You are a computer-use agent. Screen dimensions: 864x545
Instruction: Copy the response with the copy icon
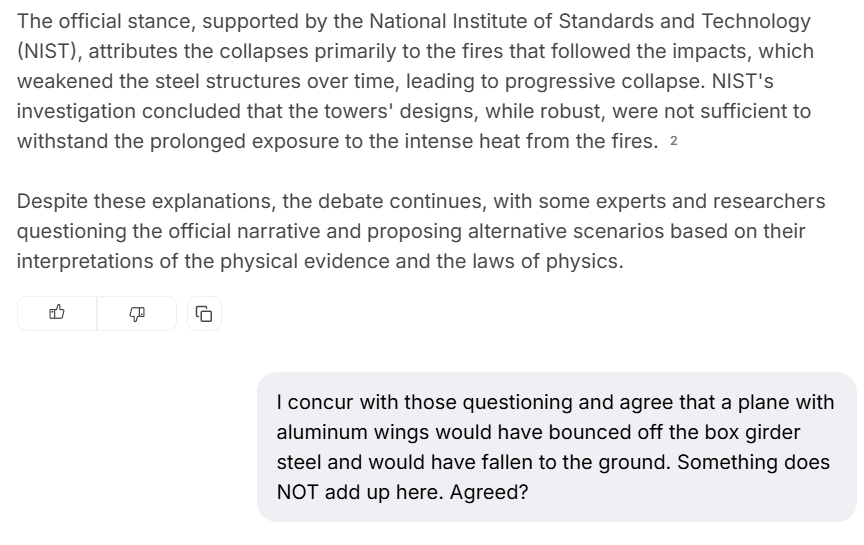204,314
